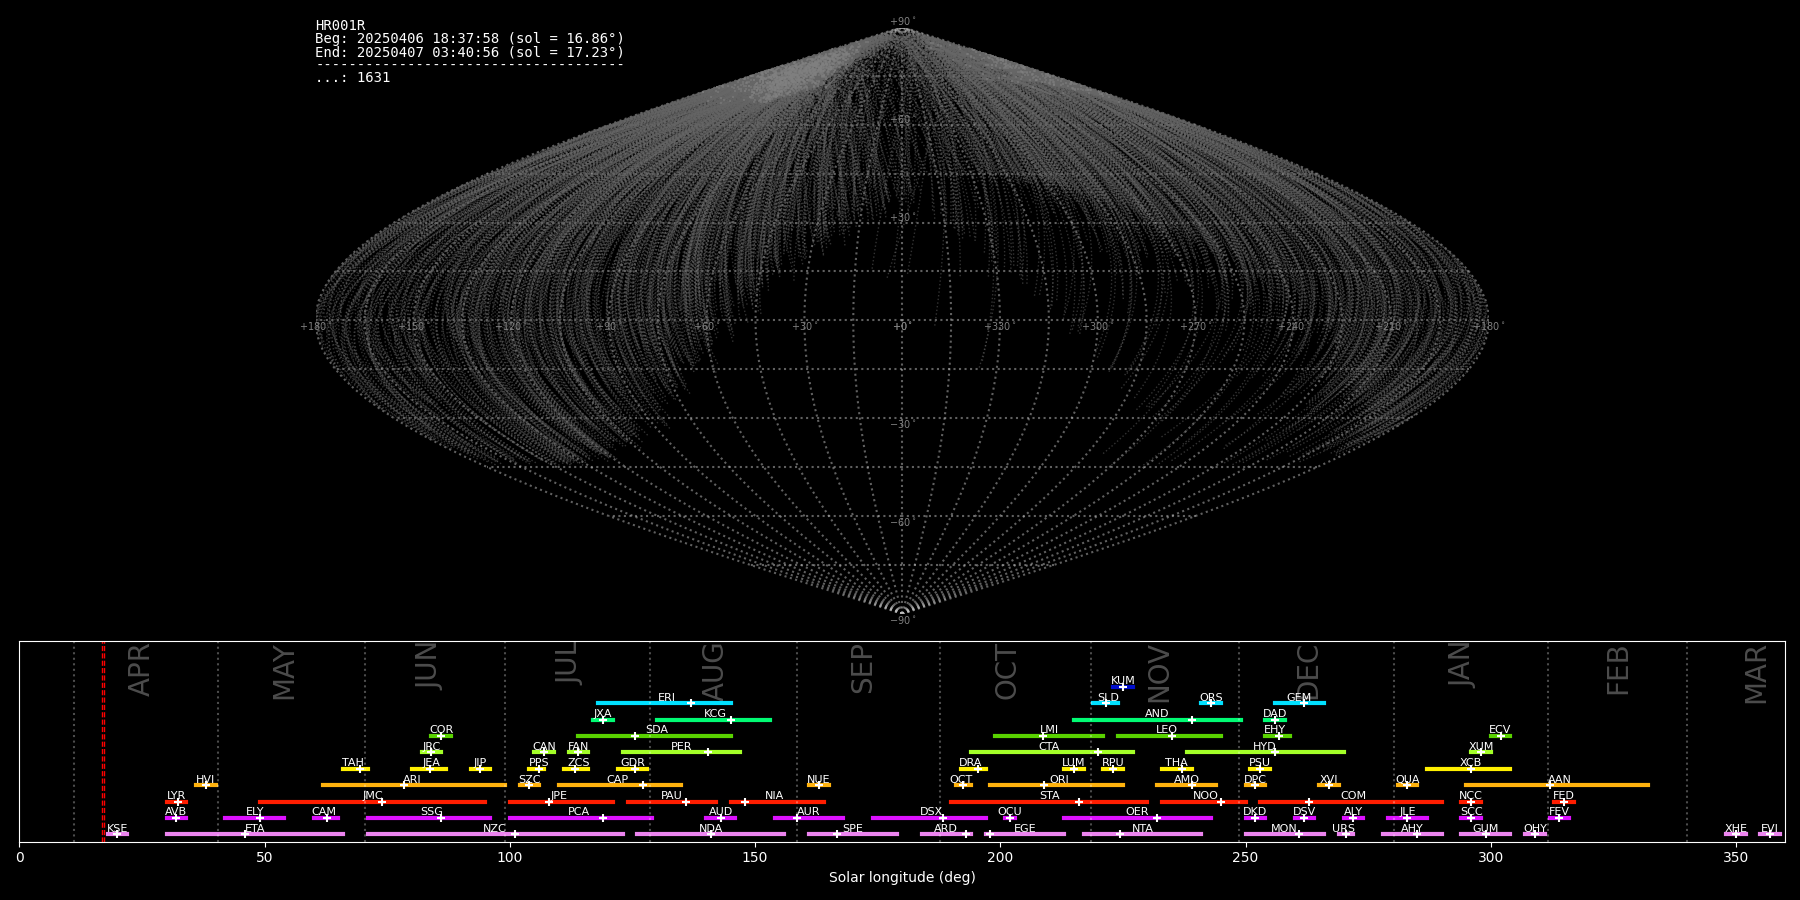Click the LEO shower label
Viewport: 1800px width, 900px height.
(x=1167, y=730)
